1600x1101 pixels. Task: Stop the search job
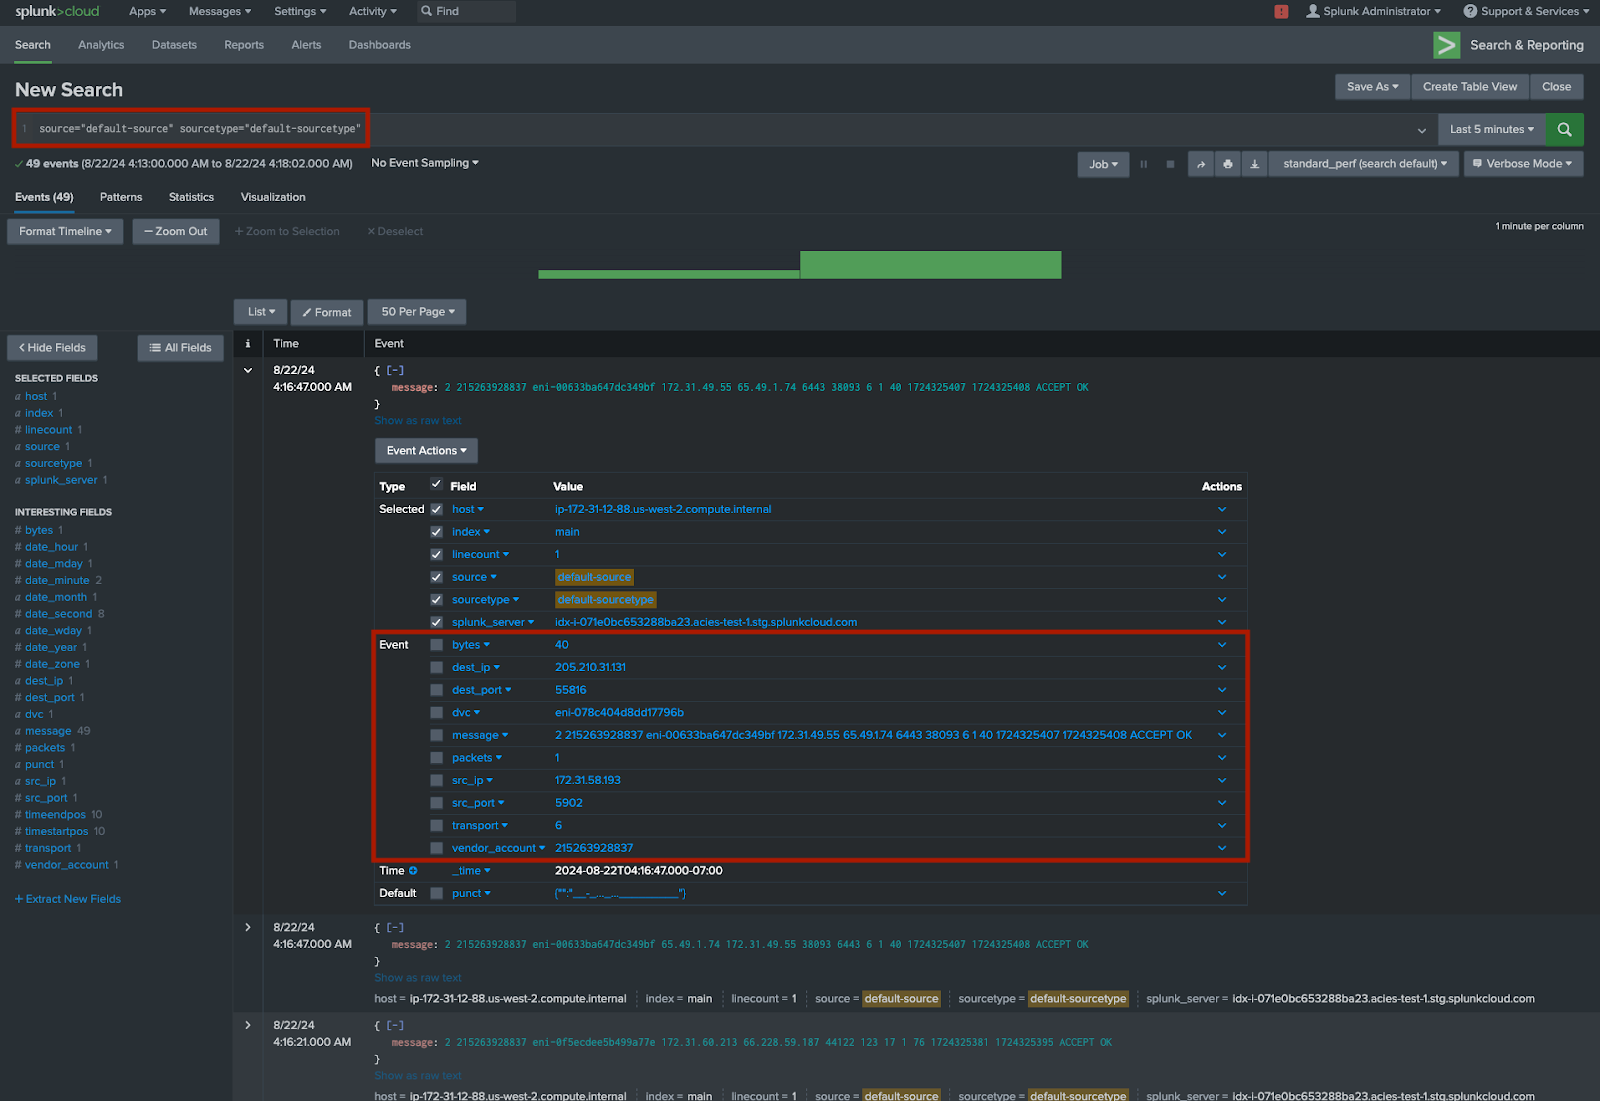coord(1170,163)
